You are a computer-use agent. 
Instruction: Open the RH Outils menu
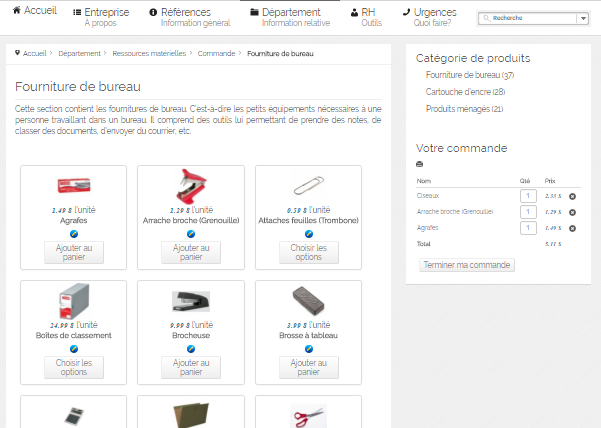click(366, 17)
